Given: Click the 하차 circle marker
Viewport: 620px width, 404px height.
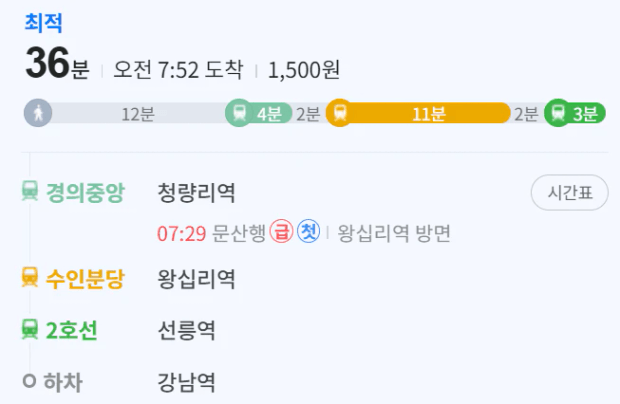Looking at the screenshot, I should [x=29, y=381].
